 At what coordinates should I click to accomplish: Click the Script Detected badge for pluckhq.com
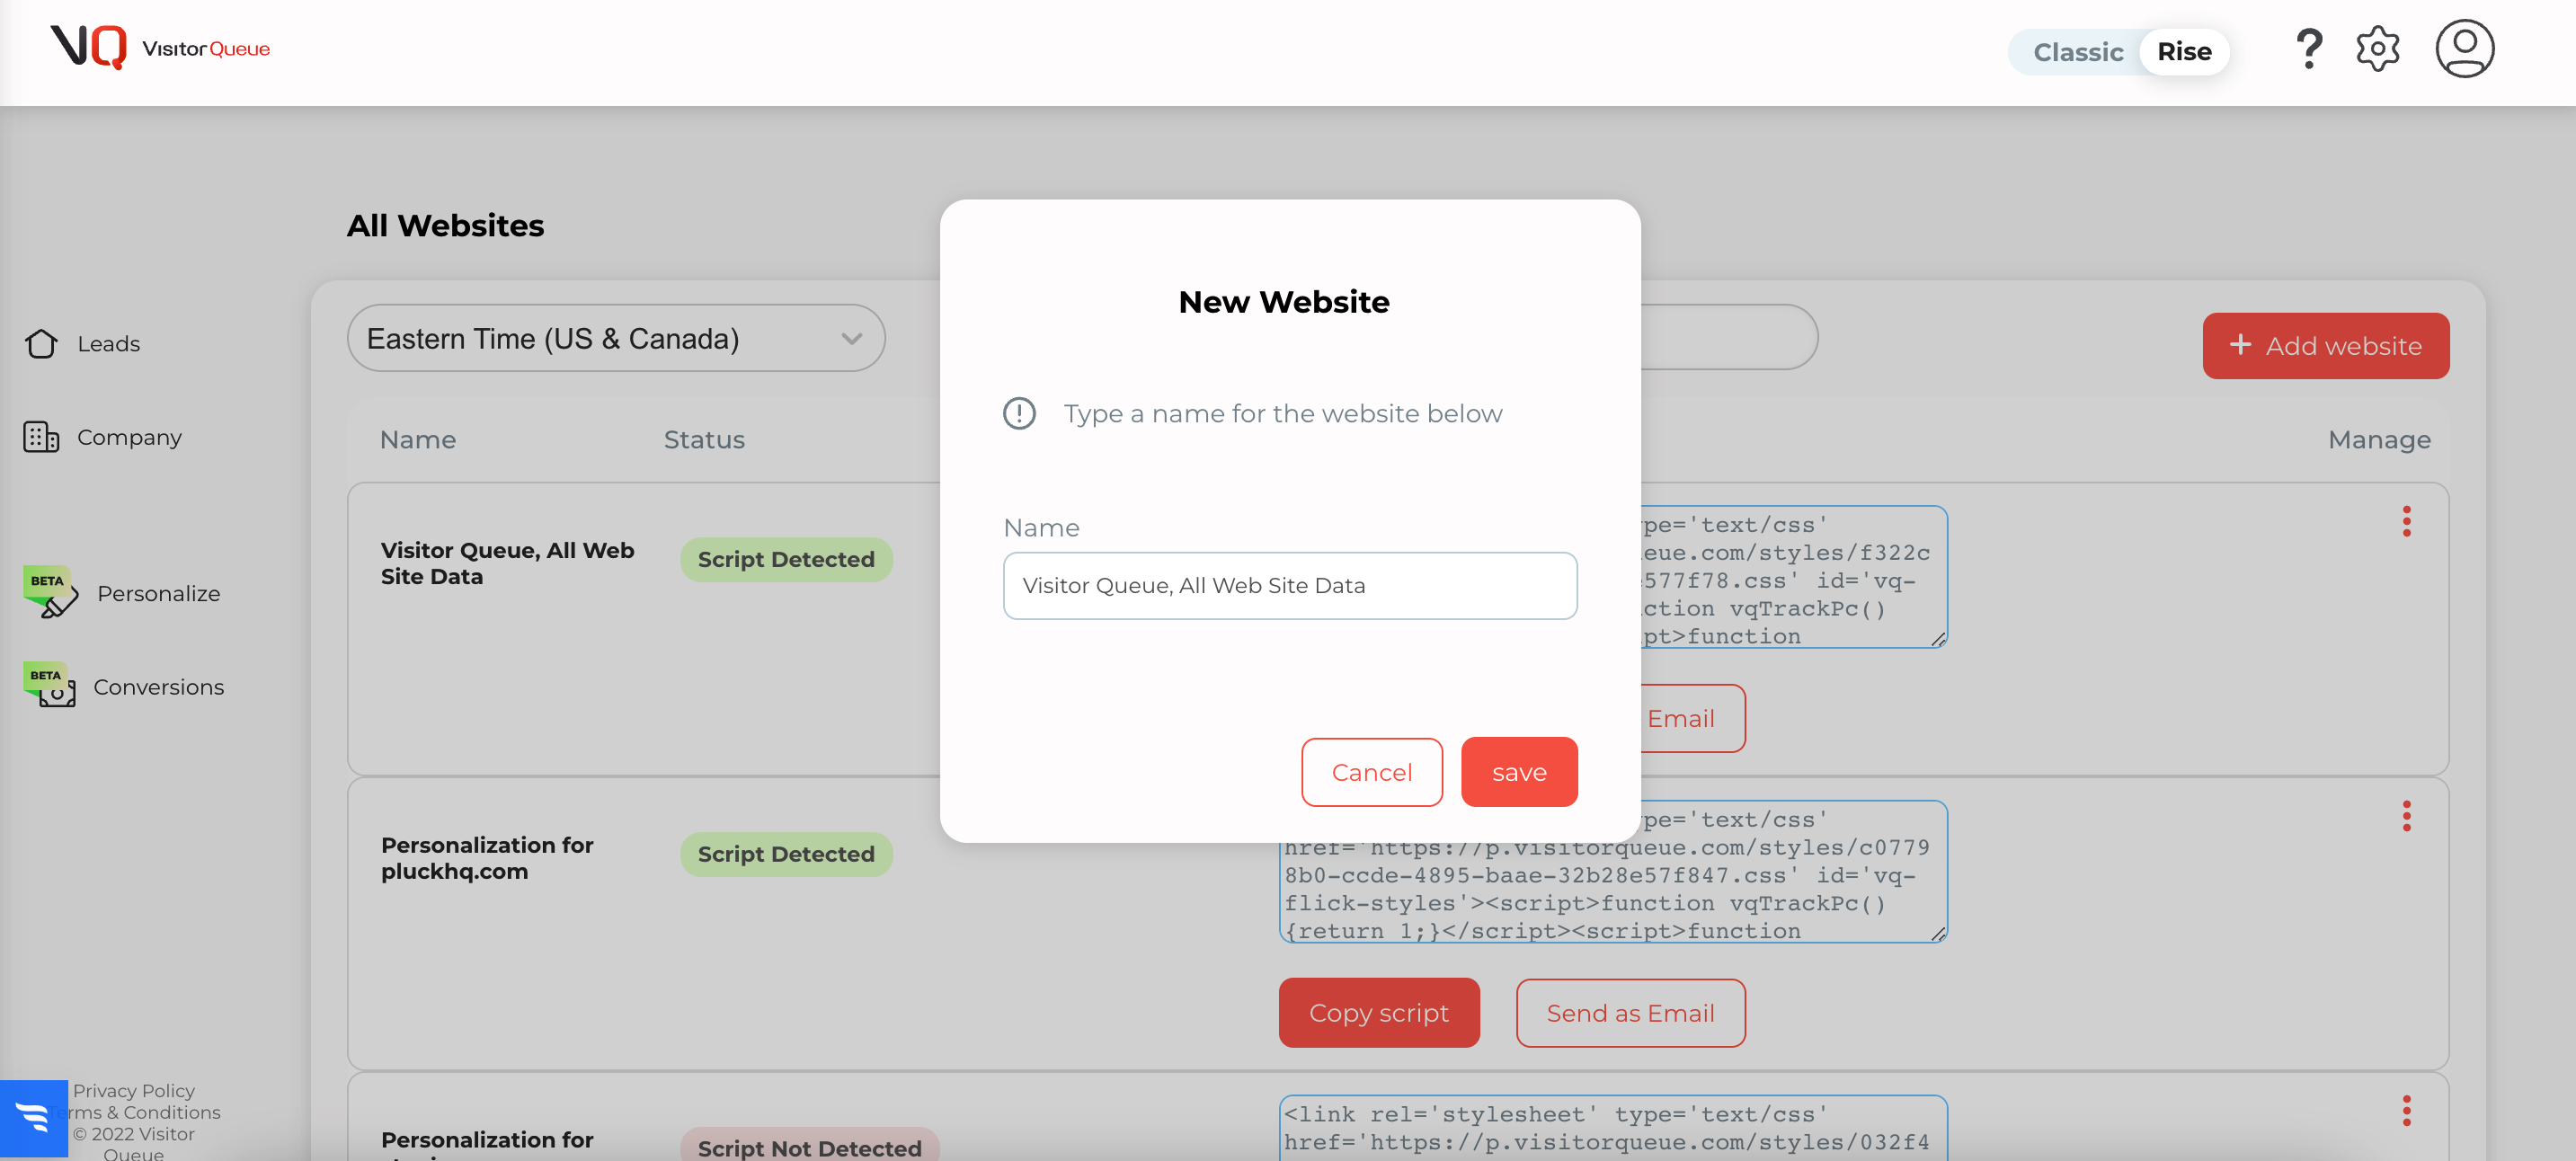pos(786,855)
